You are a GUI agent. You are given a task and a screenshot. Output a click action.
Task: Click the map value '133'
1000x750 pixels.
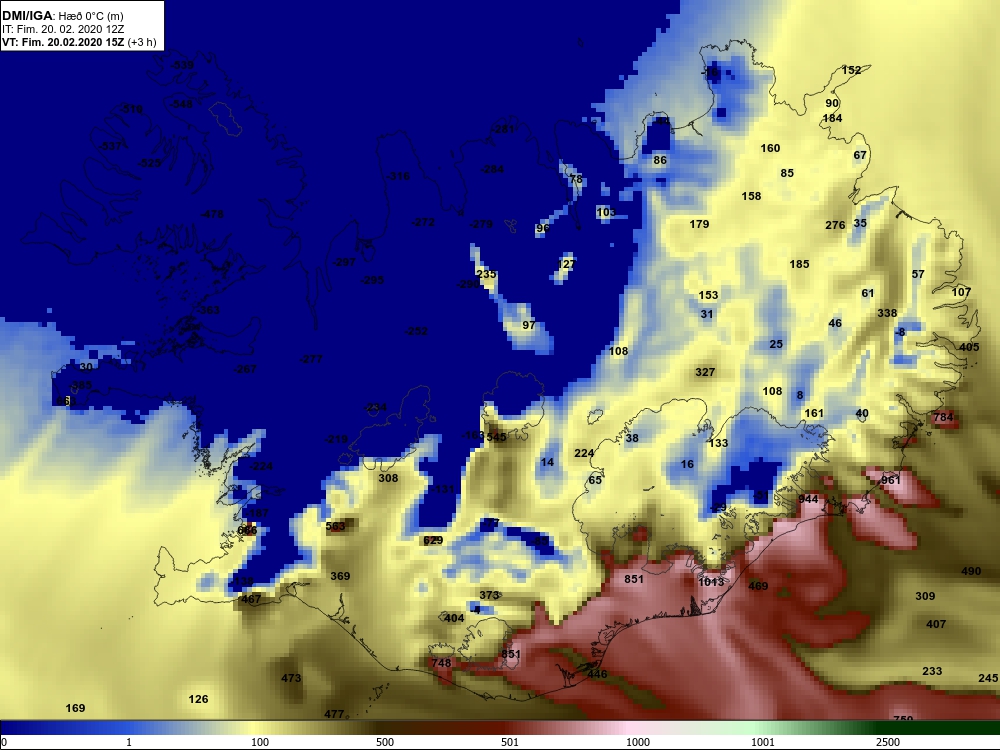(x=718, y=443)
